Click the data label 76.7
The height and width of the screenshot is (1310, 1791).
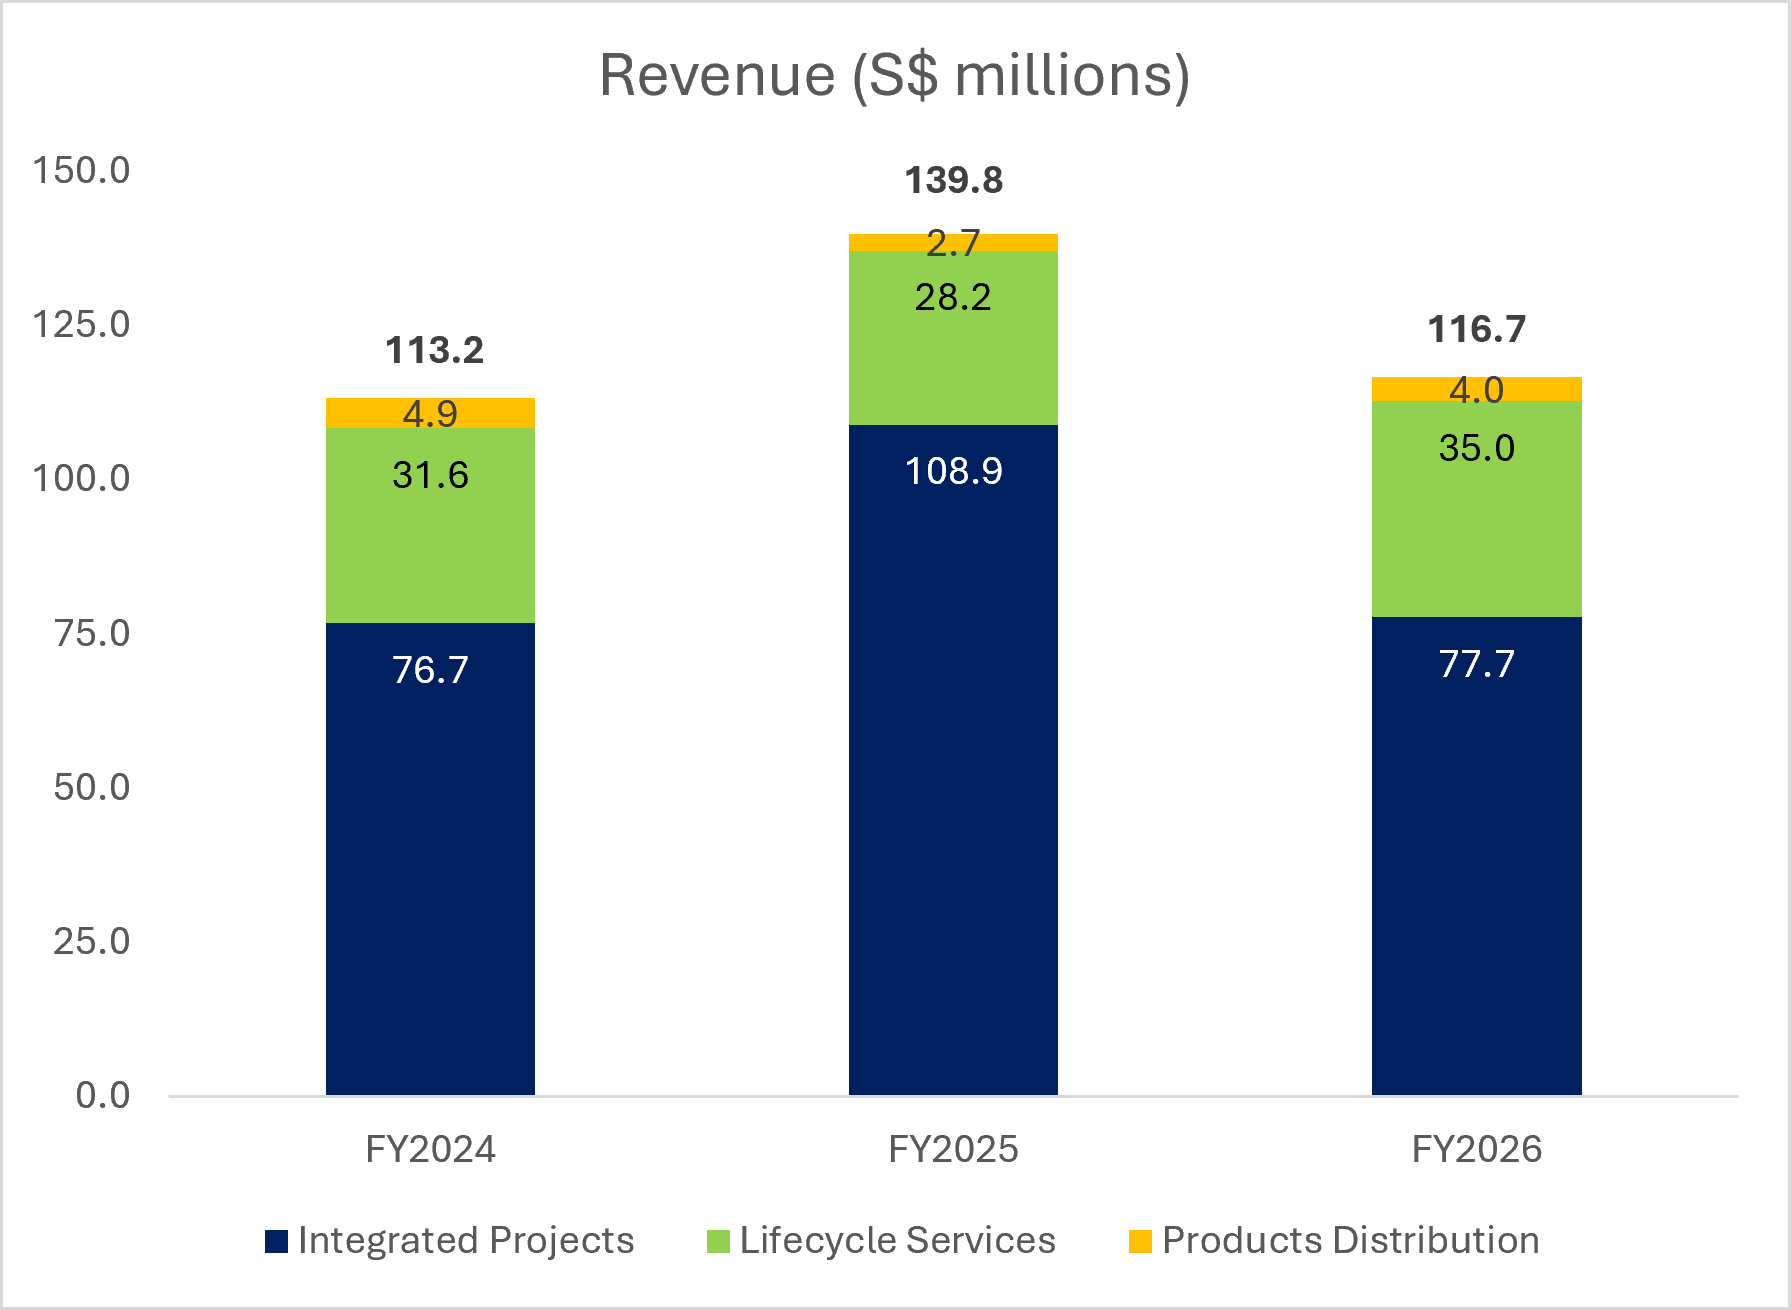tap(430, 670)
